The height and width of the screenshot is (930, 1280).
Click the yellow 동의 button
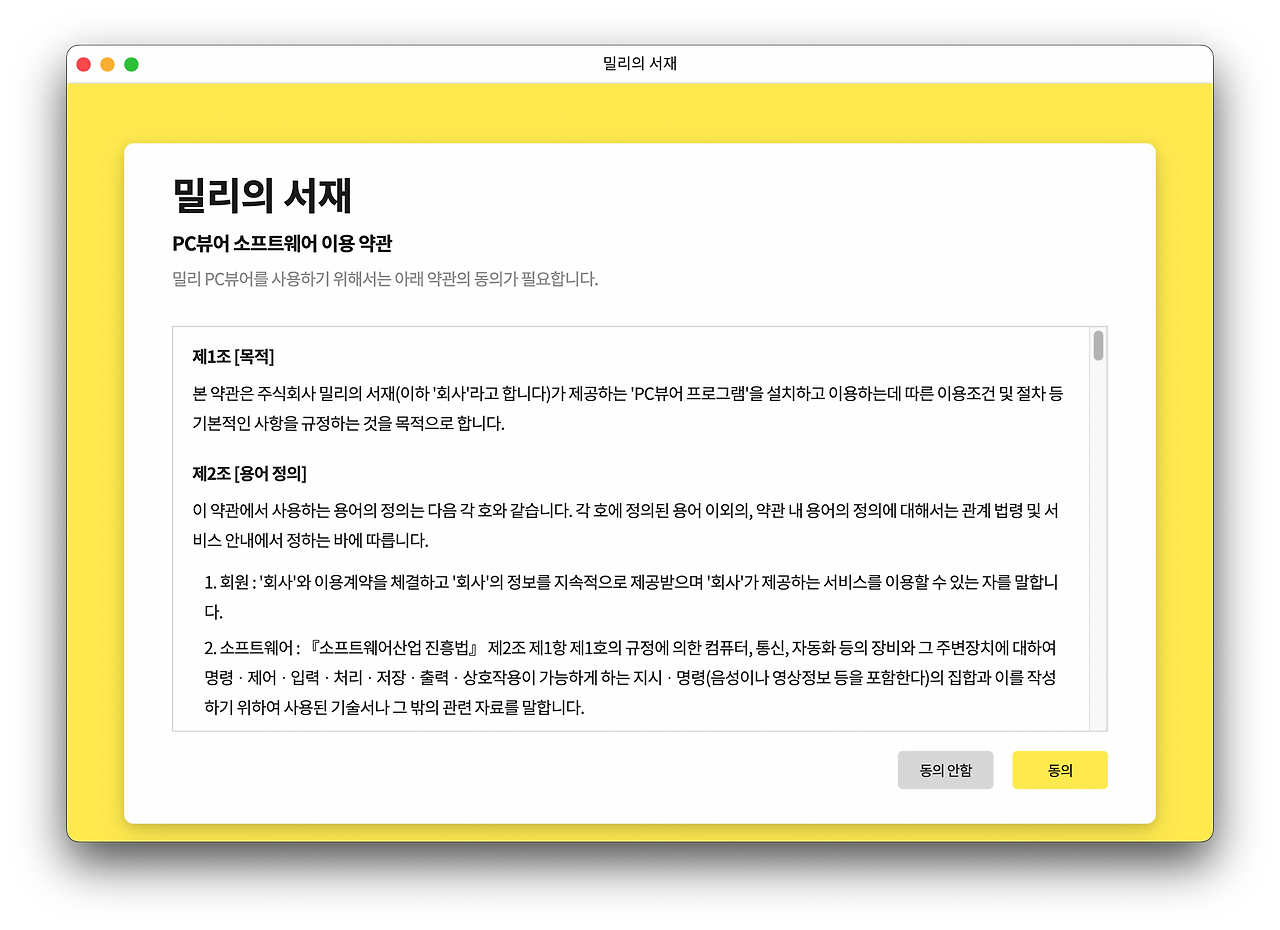[x=1060, y=770]
